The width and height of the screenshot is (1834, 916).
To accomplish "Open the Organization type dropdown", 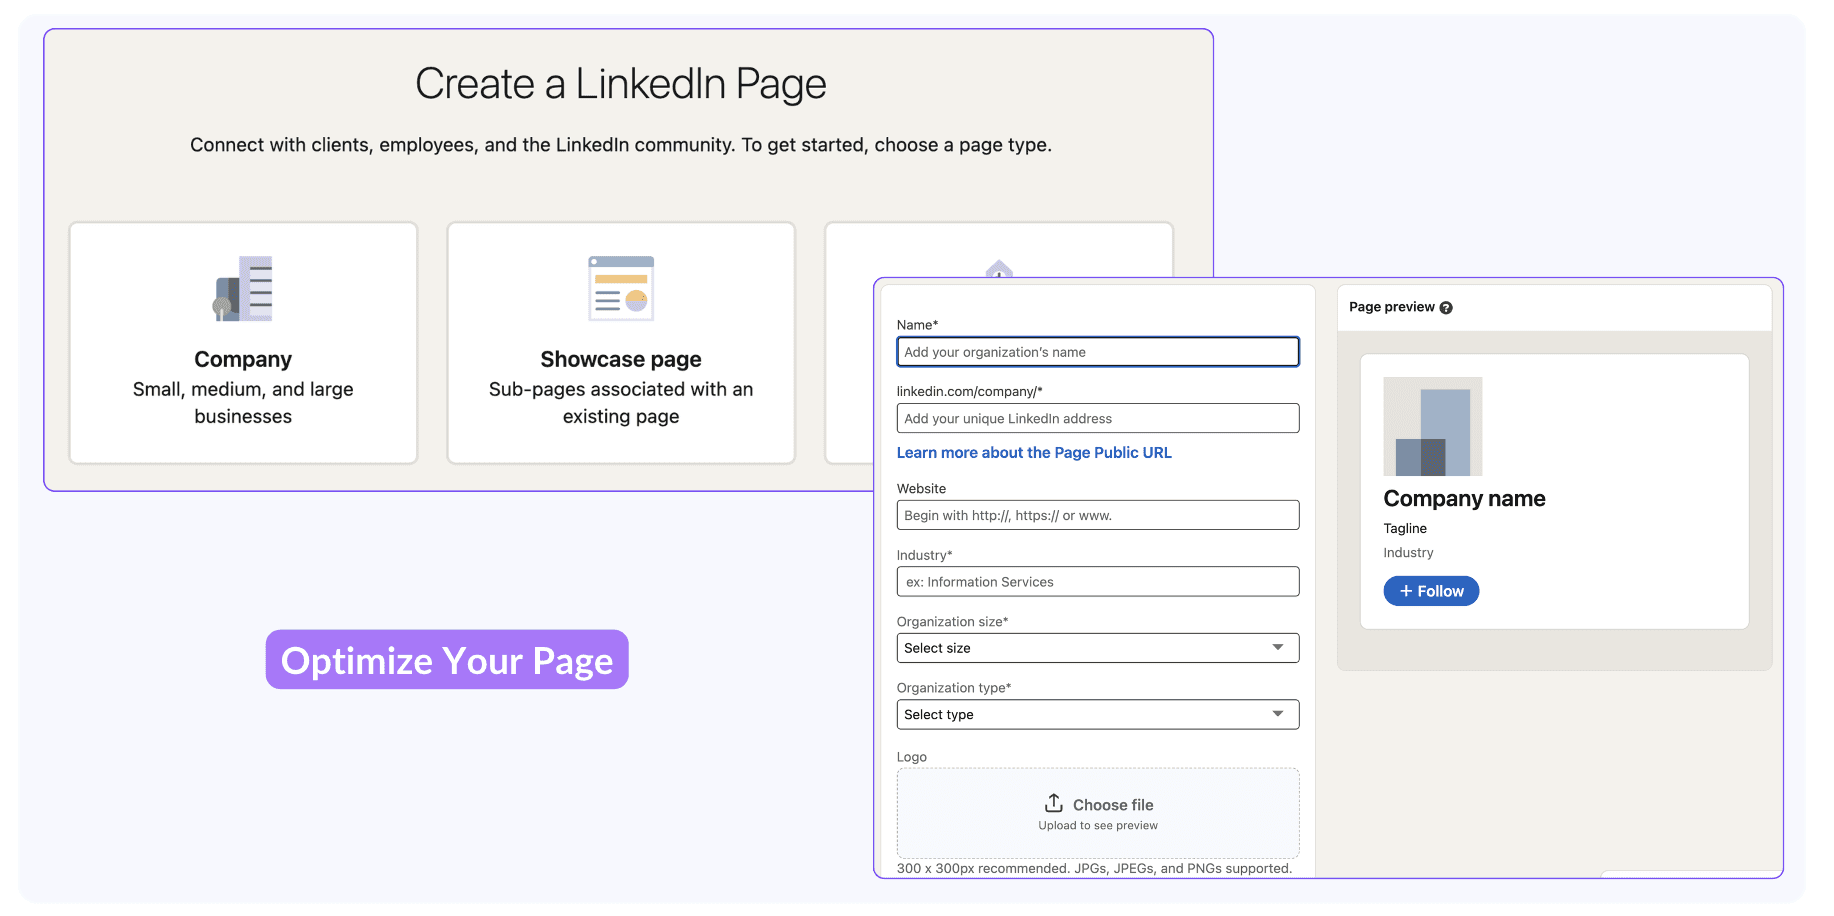I will [x=1098, y=714].
